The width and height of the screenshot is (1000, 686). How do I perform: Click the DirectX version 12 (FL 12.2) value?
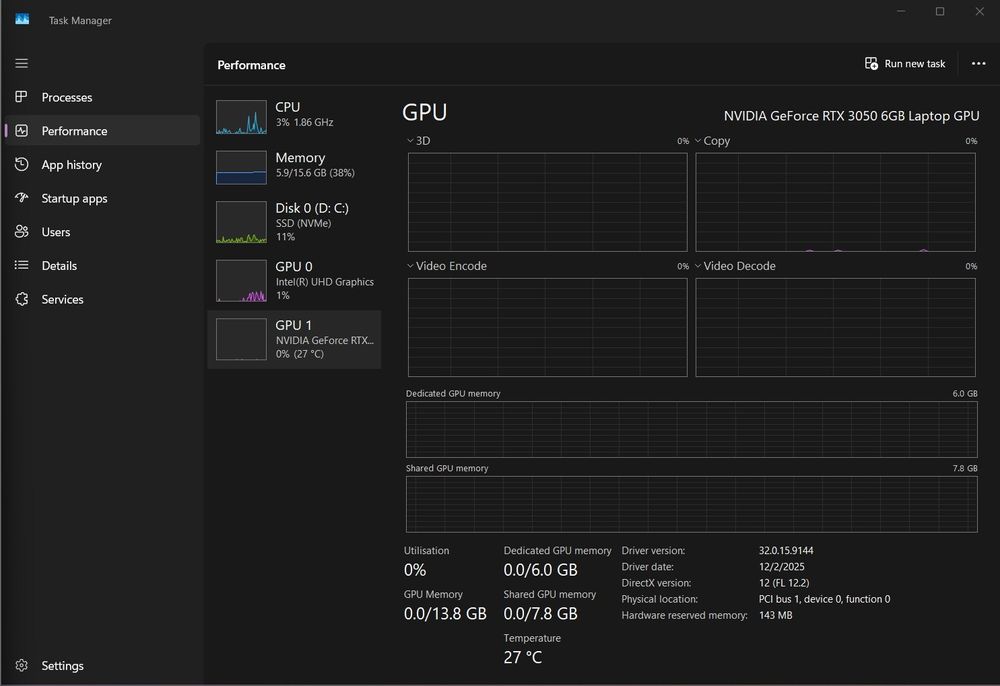[x=784, y=583]
